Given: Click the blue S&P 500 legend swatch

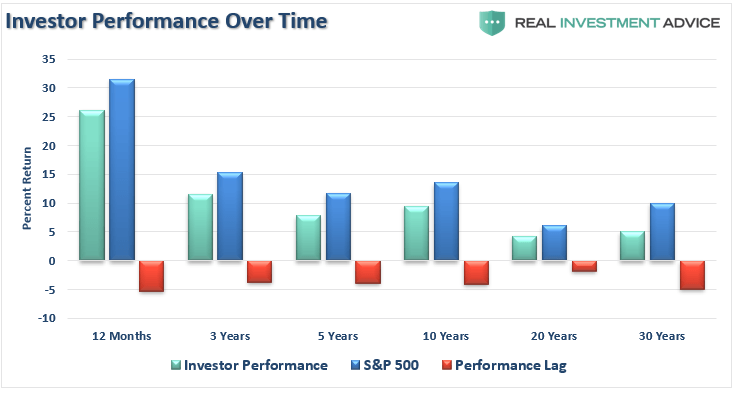Looking at the screenshot, I should point(356,365).
